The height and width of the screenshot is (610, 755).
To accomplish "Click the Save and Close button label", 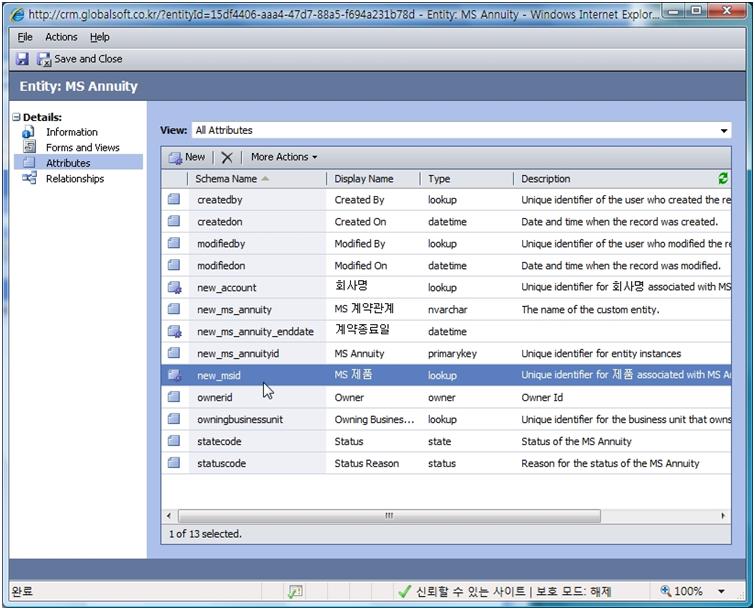I will tap(88, 59).
